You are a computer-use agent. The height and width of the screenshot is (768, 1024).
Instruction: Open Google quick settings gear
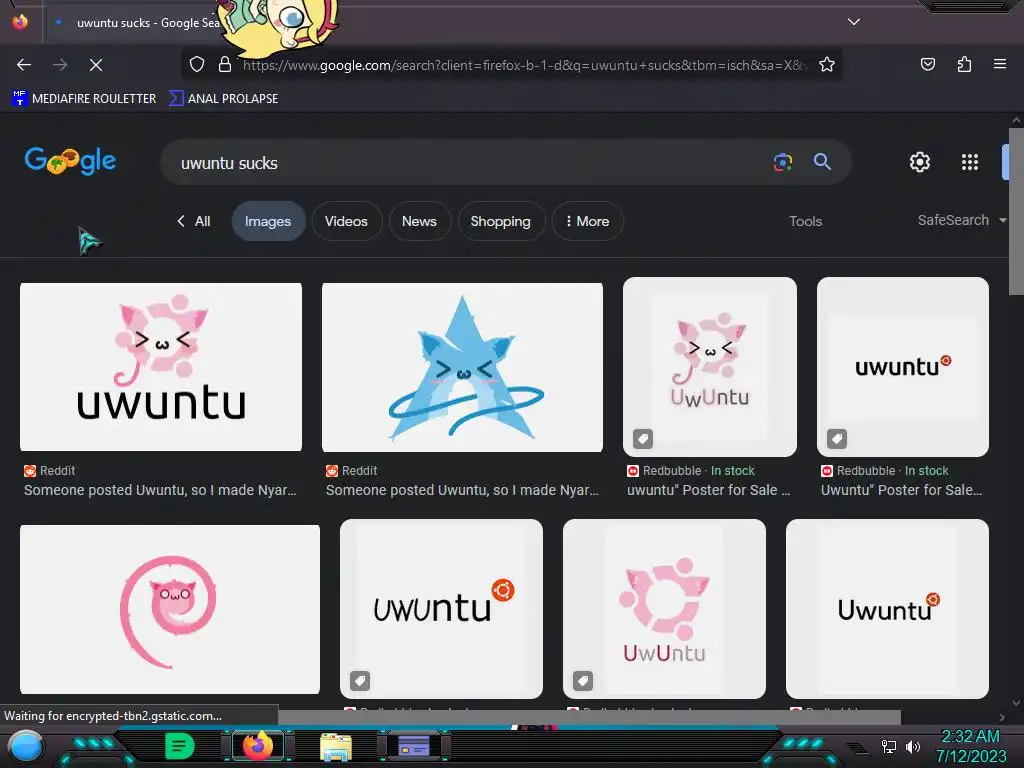pyautogui.click(x=920, y=162)
